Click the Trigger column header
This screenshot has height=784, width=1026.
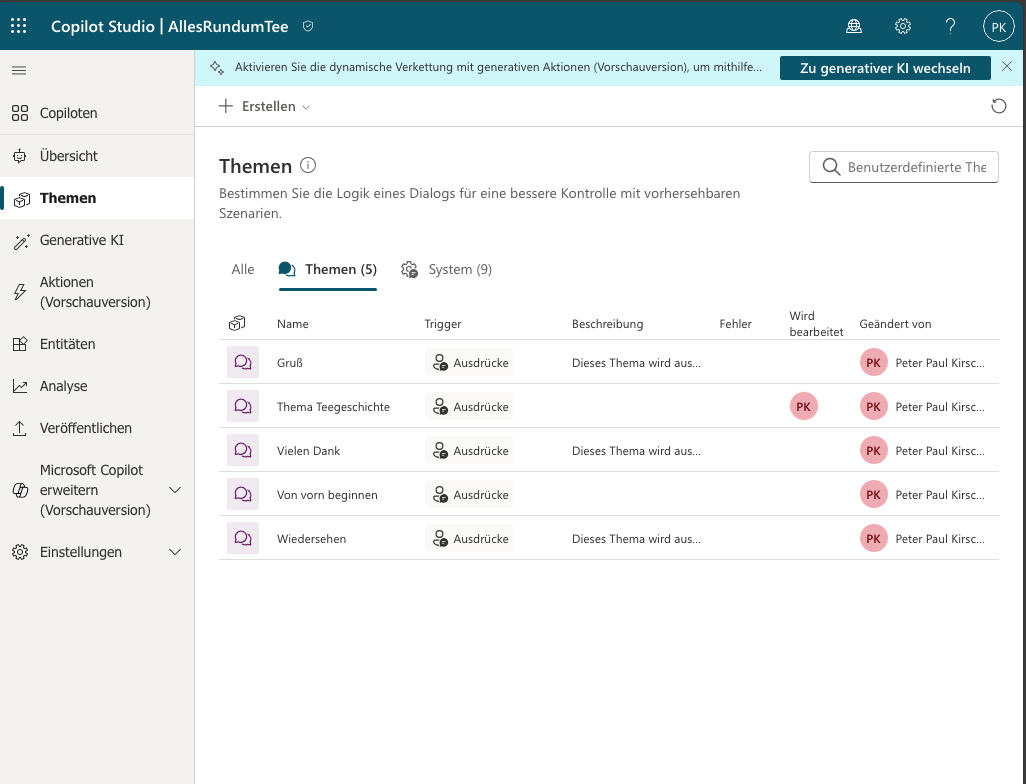click(x=443, y=323)
